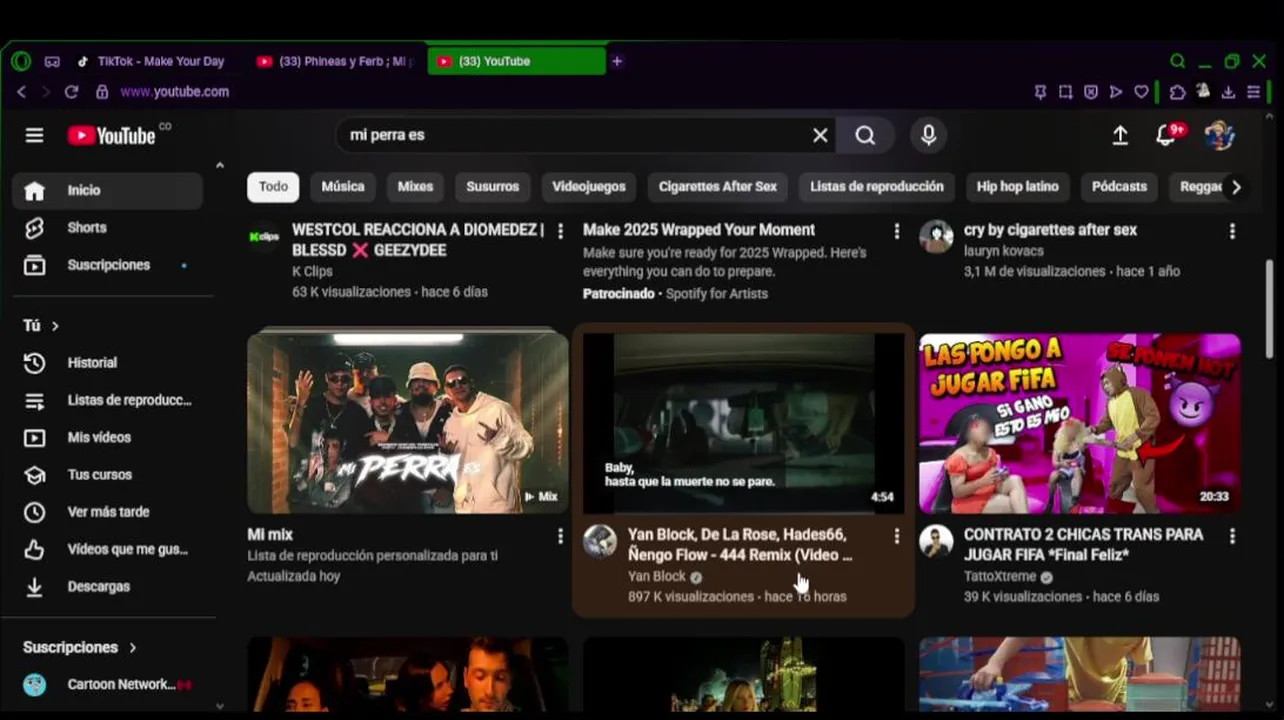The image size is (1284, 720).
Task: Select the Mixes filter chip
Action: coord(415,187)
